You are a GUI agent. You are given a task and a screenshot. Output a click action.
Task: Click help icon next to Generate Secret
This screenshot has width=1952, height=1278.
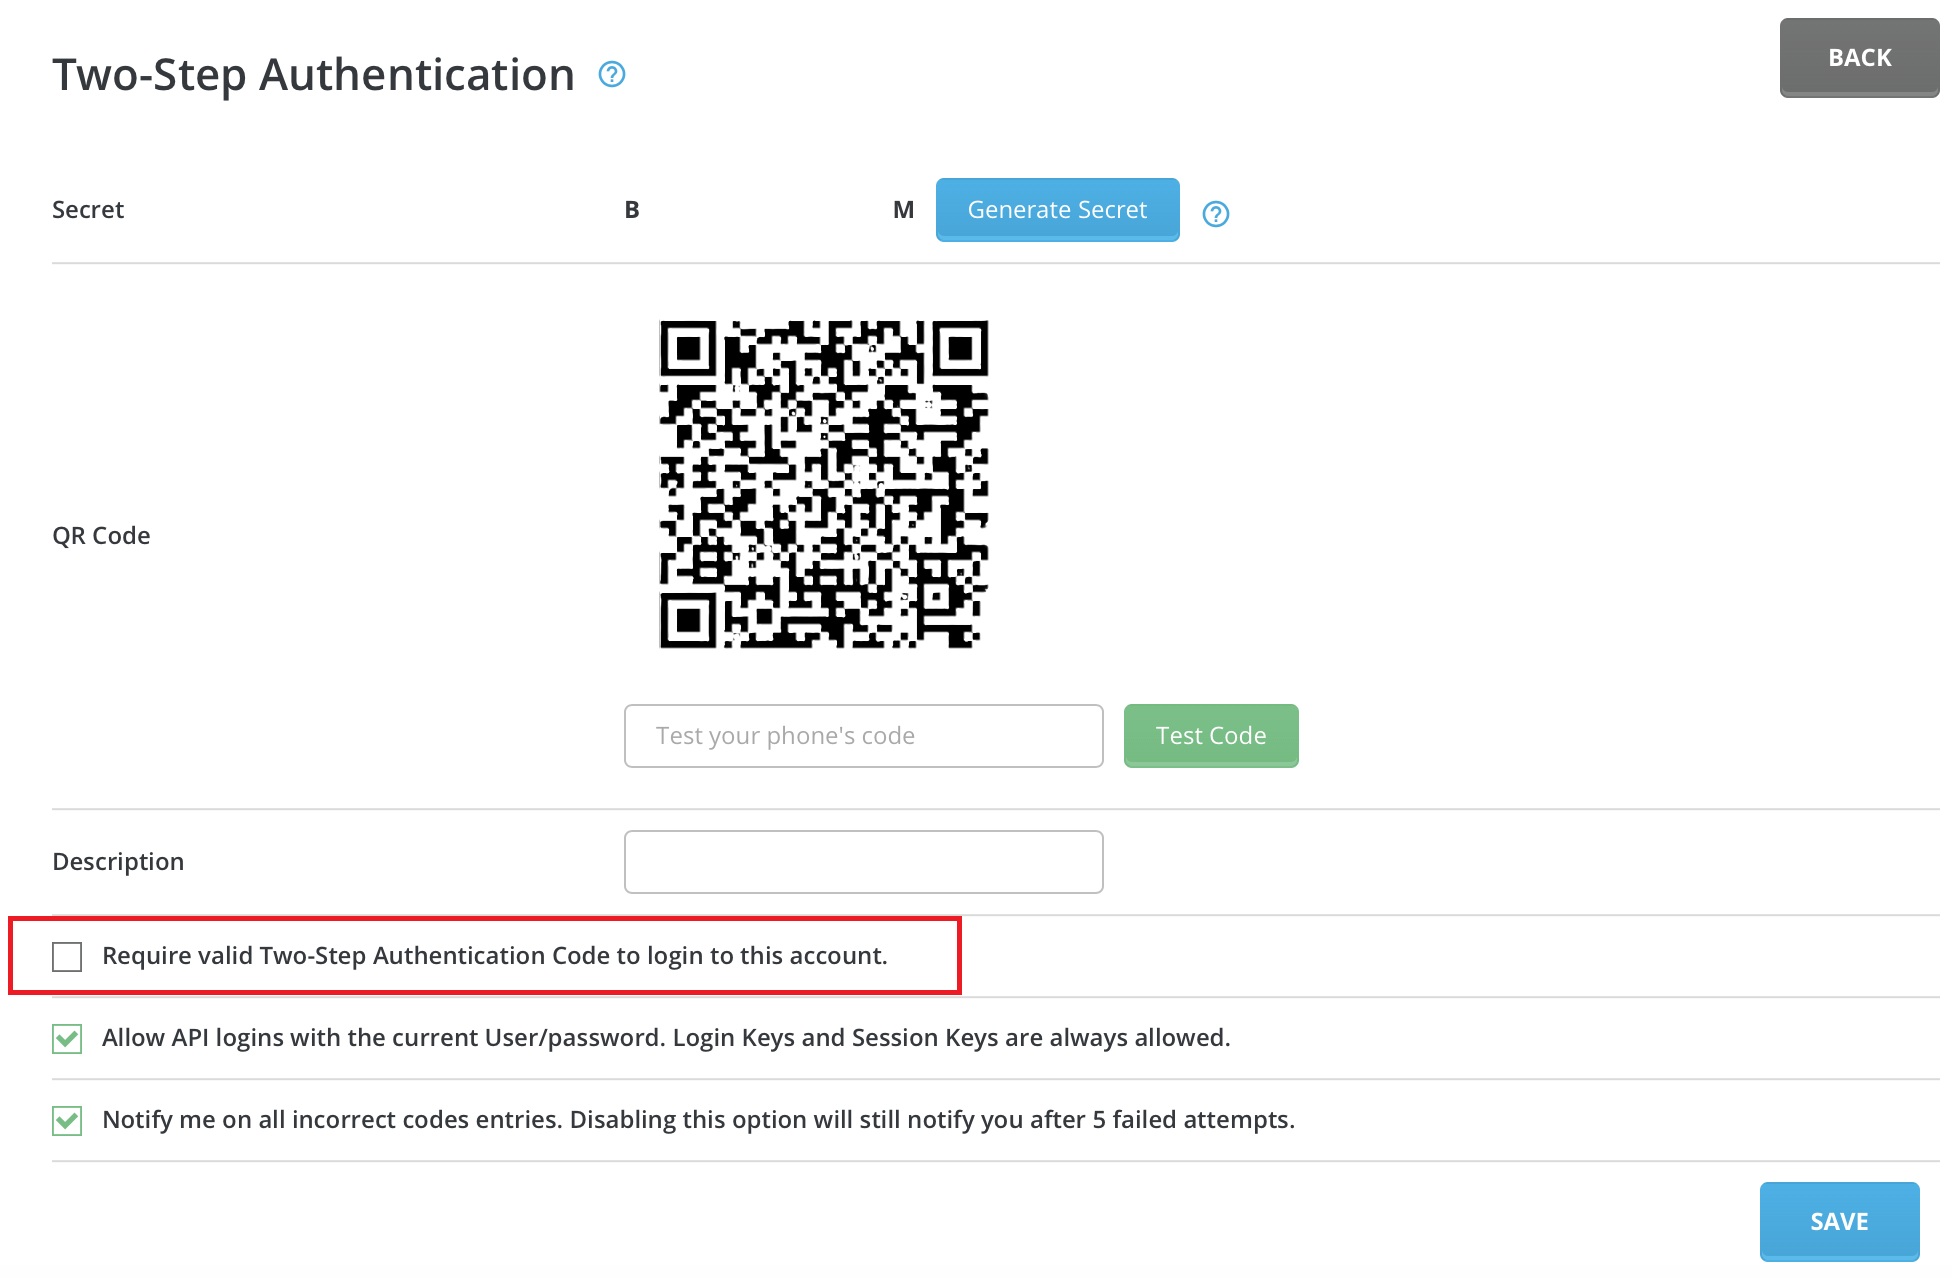[x=1216, y=213]
